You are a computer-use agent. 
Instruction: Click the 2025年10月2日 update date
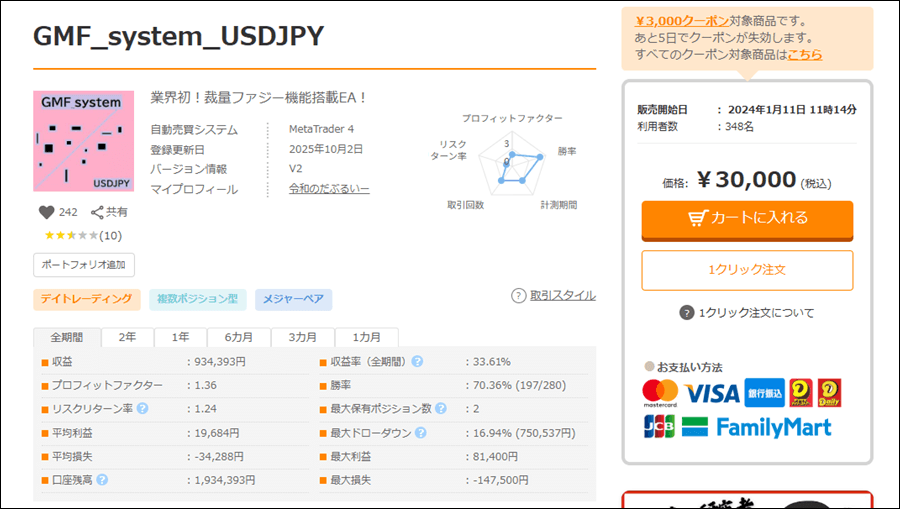(326, 149)
